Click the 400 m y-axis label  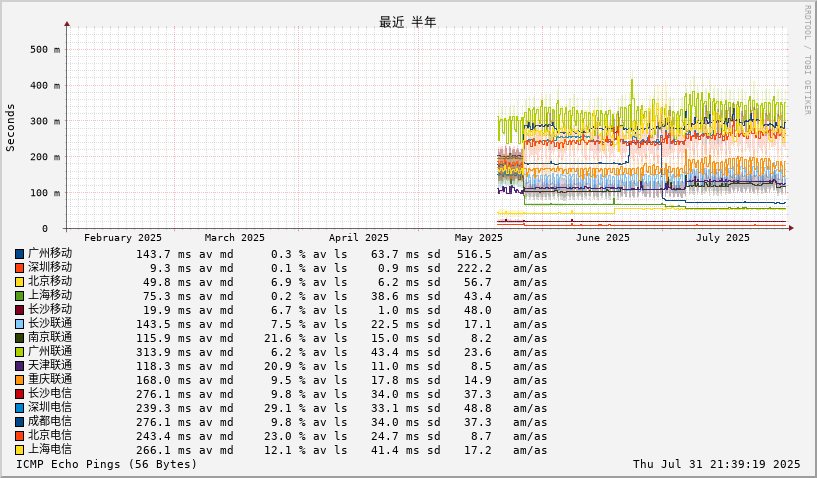point(45,85)
